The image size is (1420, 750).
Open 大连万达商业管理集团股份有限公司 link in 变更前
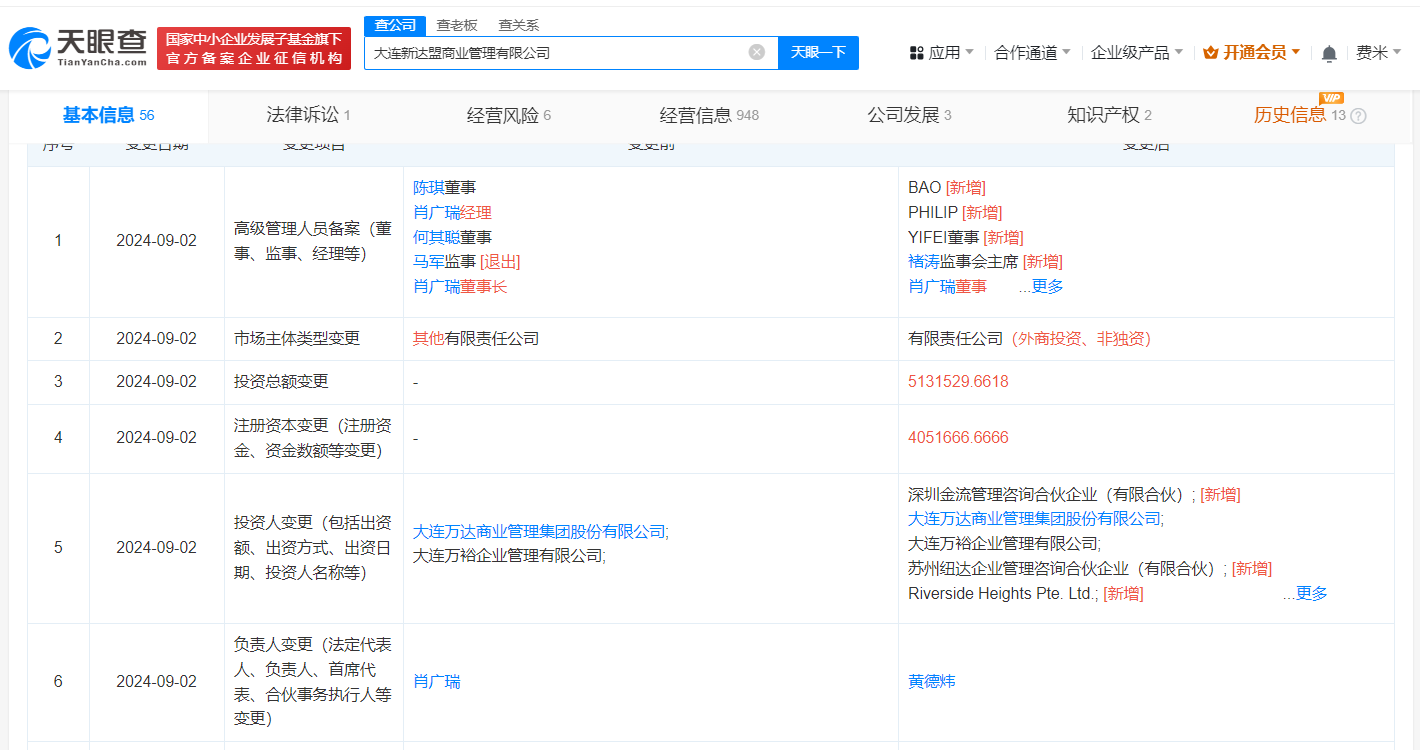coord(538,532)
